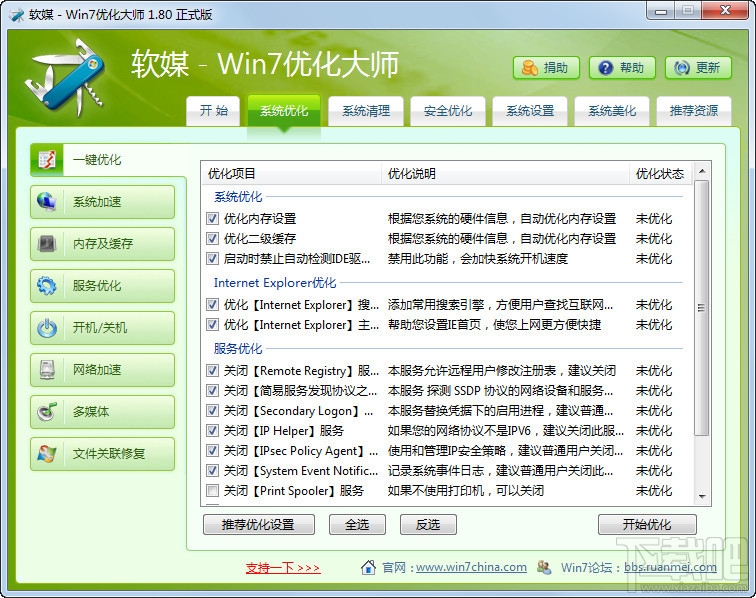Open 安全优化 tab
Image resolution: width=756 pixels, height=598 pixels.
click(x=448, y=111)
